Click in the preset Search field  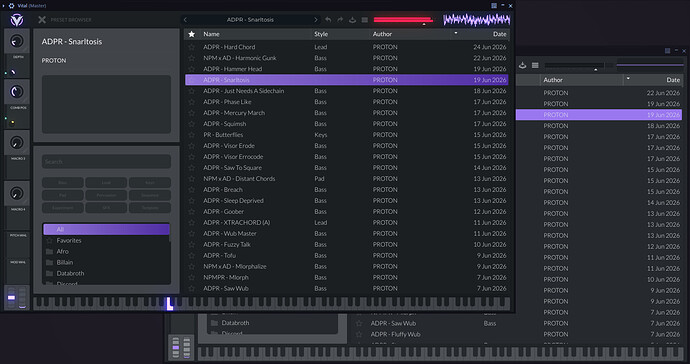[106, 162]
